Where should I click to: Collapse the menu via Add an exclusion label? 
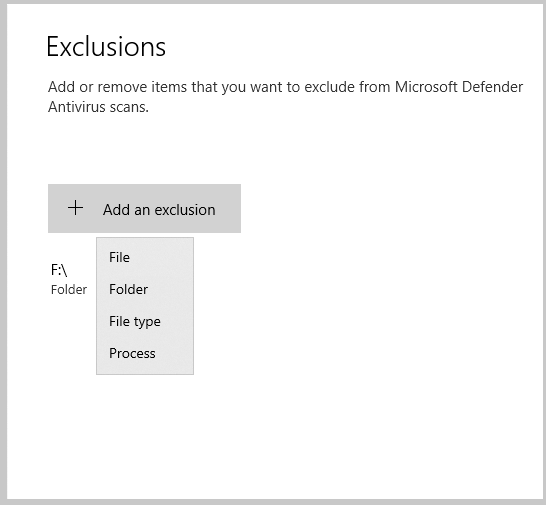click(159, 210)
